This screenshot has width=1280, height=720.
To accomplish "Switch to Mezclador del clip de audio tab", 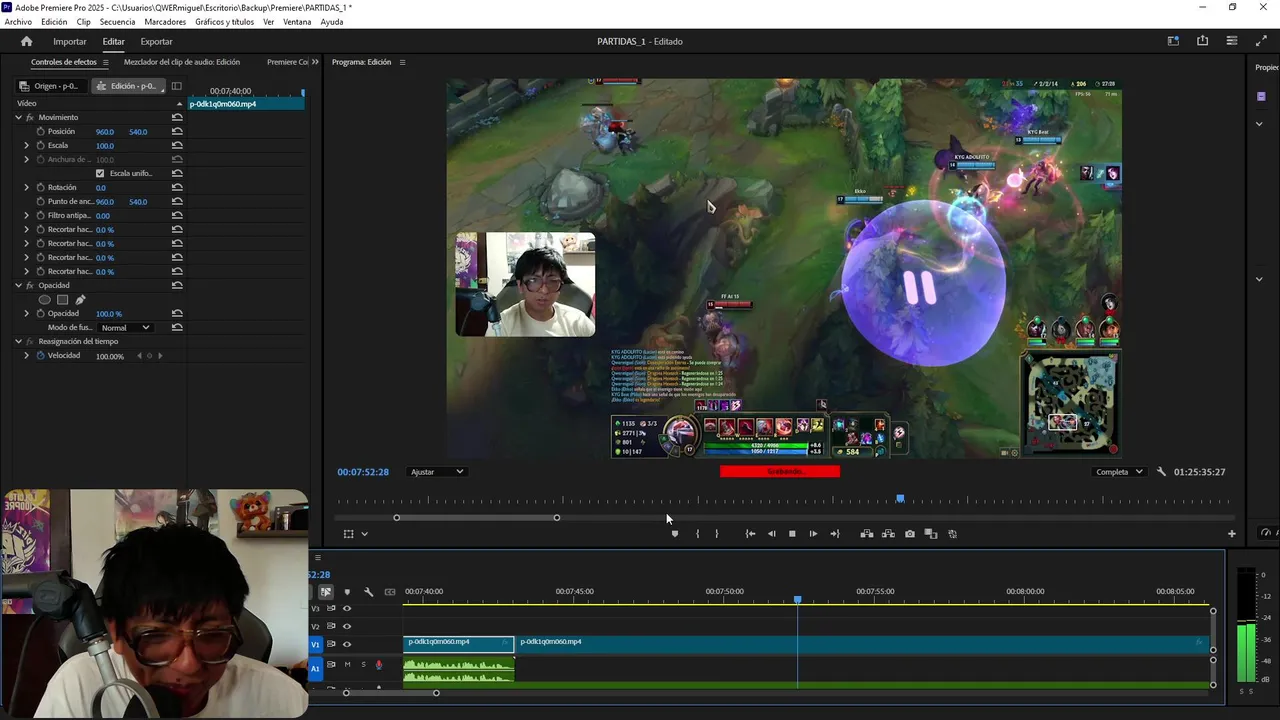I will click(182, 62).
